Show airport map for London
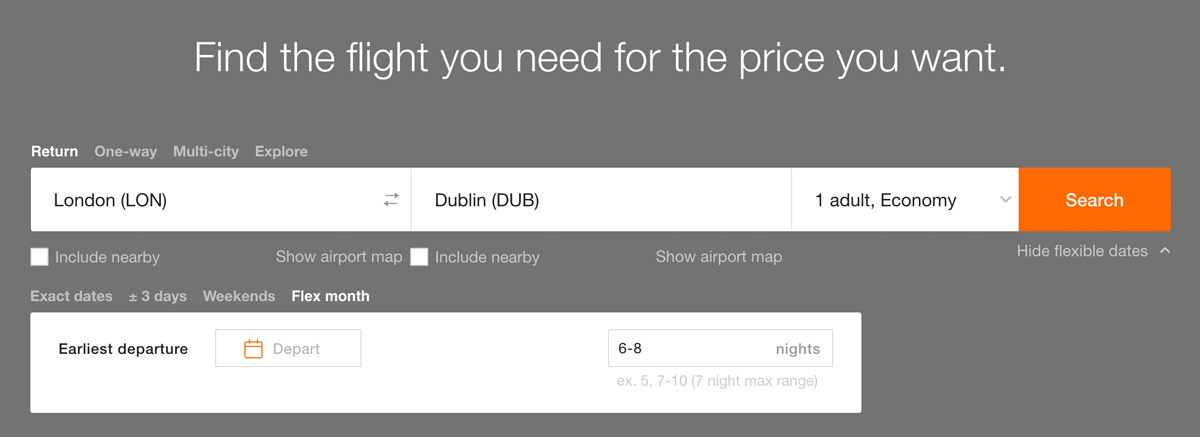This screenshot has width=1200, height=437. coord(339,257)
